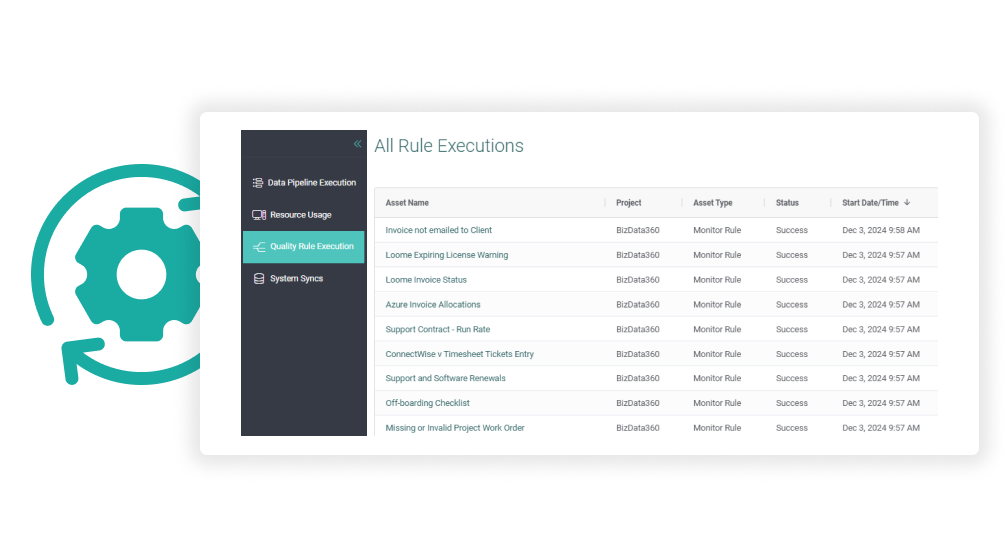Click the Start Date/Time column header
The width and height of the screenshot is (1005, 559).
[x=870, y=203]
